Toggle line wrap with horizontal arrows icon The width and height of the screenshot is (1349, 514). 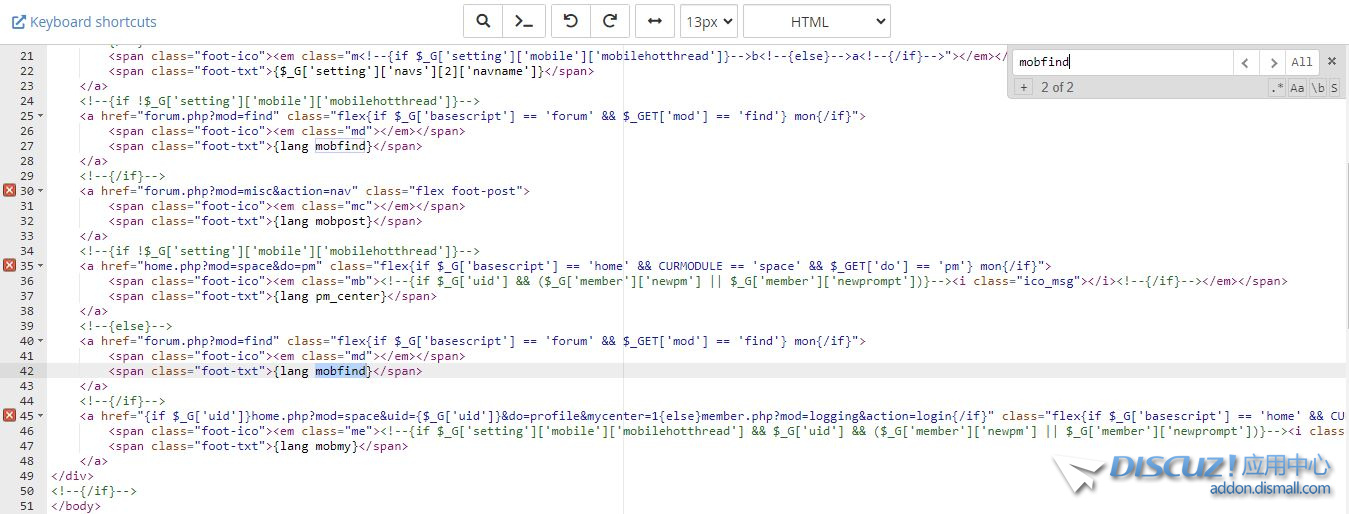pos(654,21)
